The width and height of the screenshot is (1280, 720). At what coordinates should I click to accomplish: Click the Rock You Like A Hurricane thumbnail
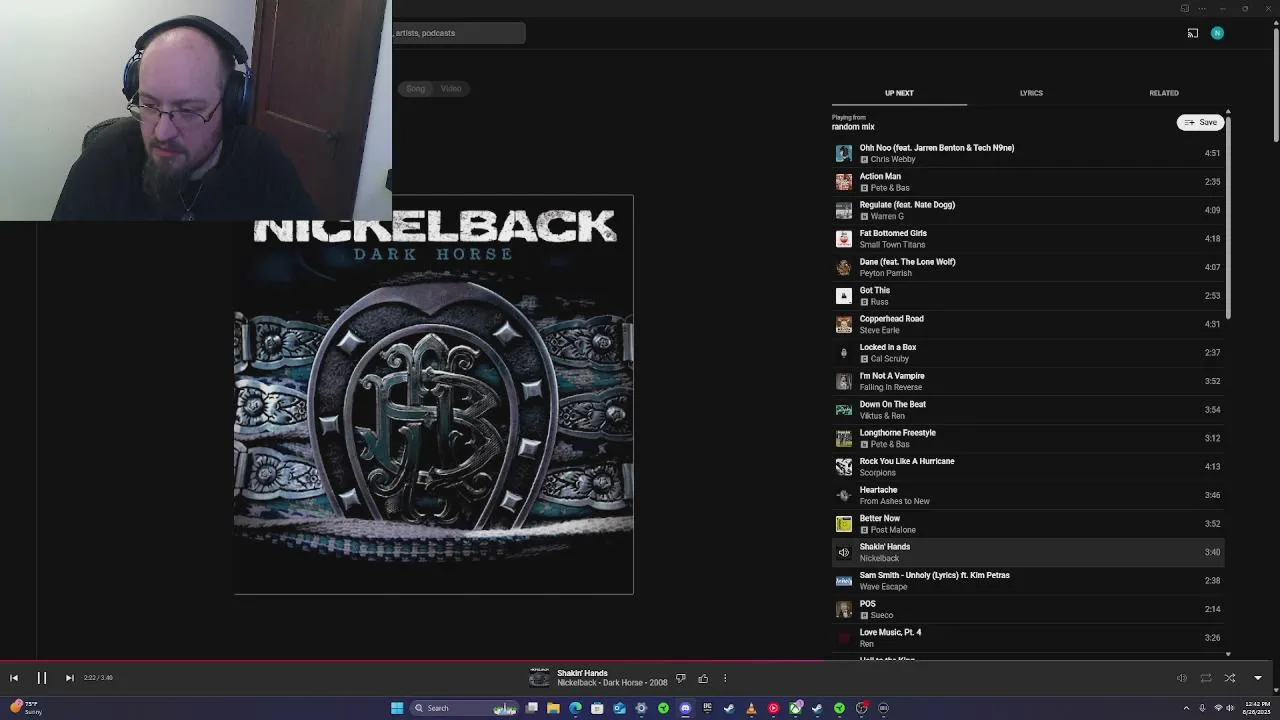(844, 467)
